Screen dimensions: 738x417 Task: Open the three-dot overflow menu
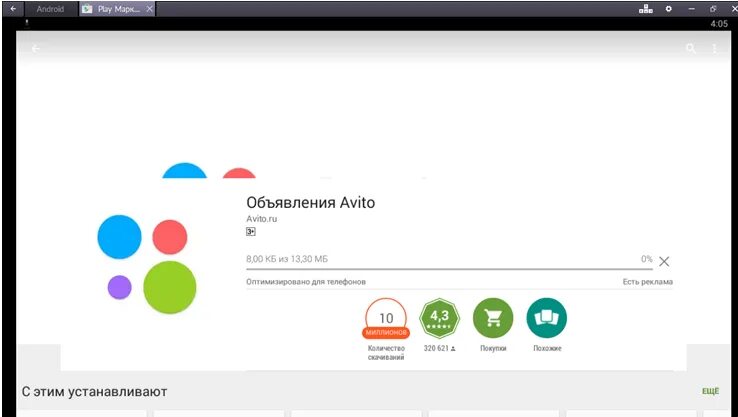[714, 48]
